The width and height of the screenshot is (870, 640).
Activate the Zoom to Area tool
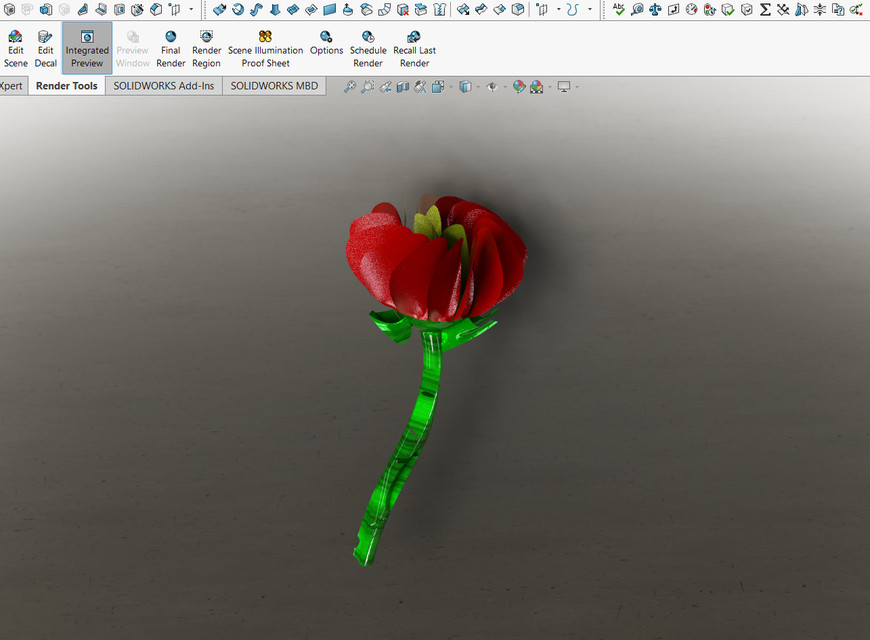(367, 87)
